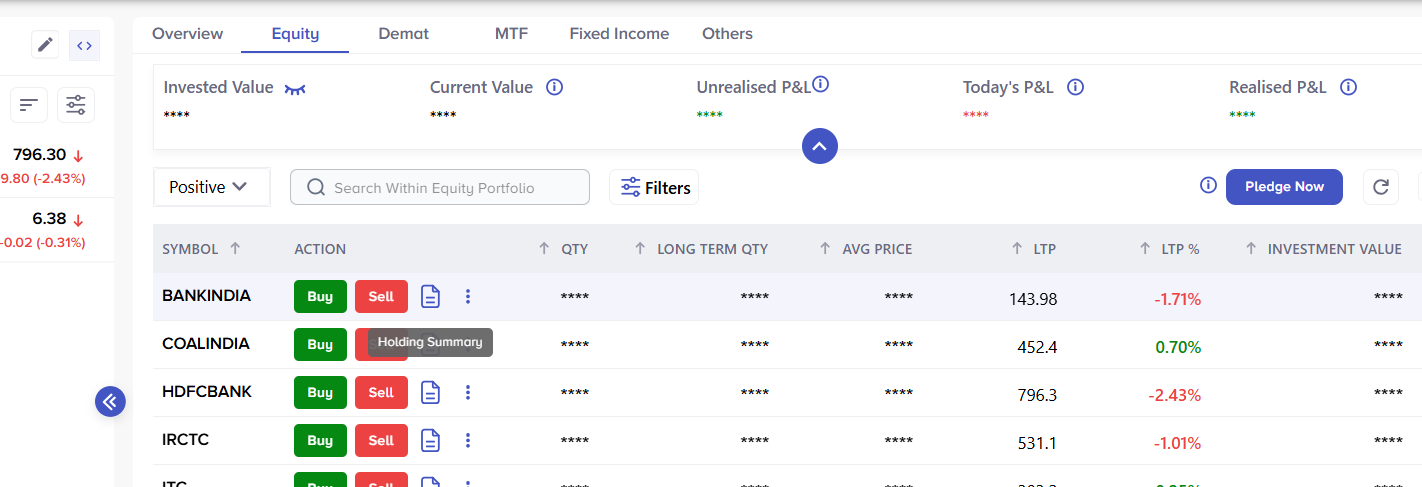Open more options menu for HDFCBANK
This screenshot has height=487, width=1422.
(x=468, y=393)
